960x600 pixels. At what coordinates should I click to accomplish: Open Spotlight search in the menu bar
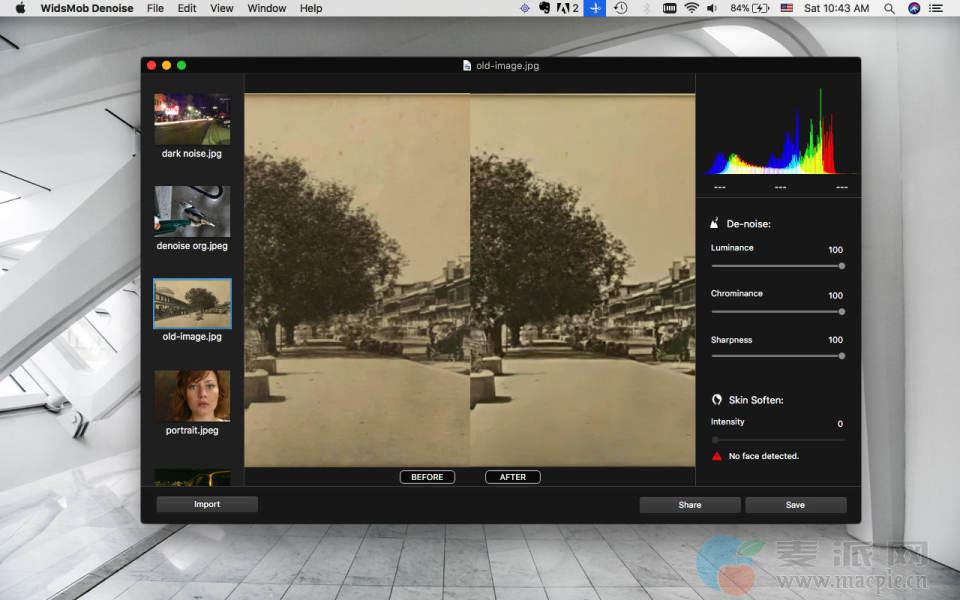point(889,8)
